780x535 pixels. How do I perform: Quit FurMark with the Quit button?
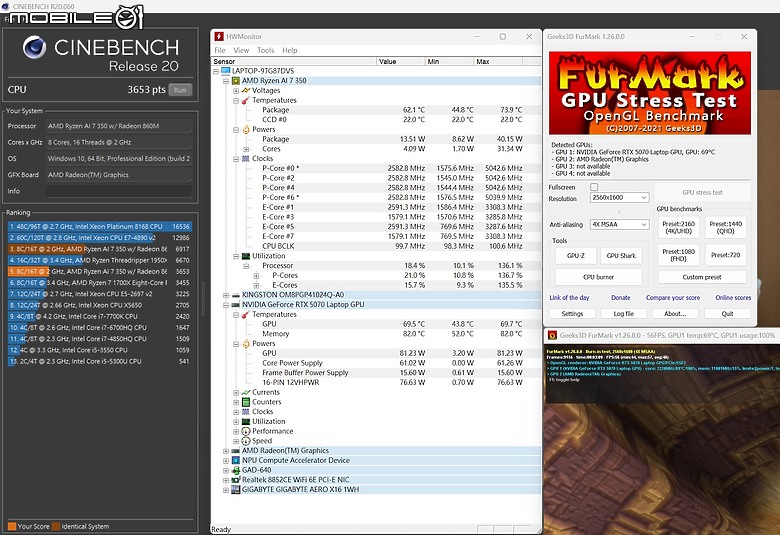[x=727, y=314]
